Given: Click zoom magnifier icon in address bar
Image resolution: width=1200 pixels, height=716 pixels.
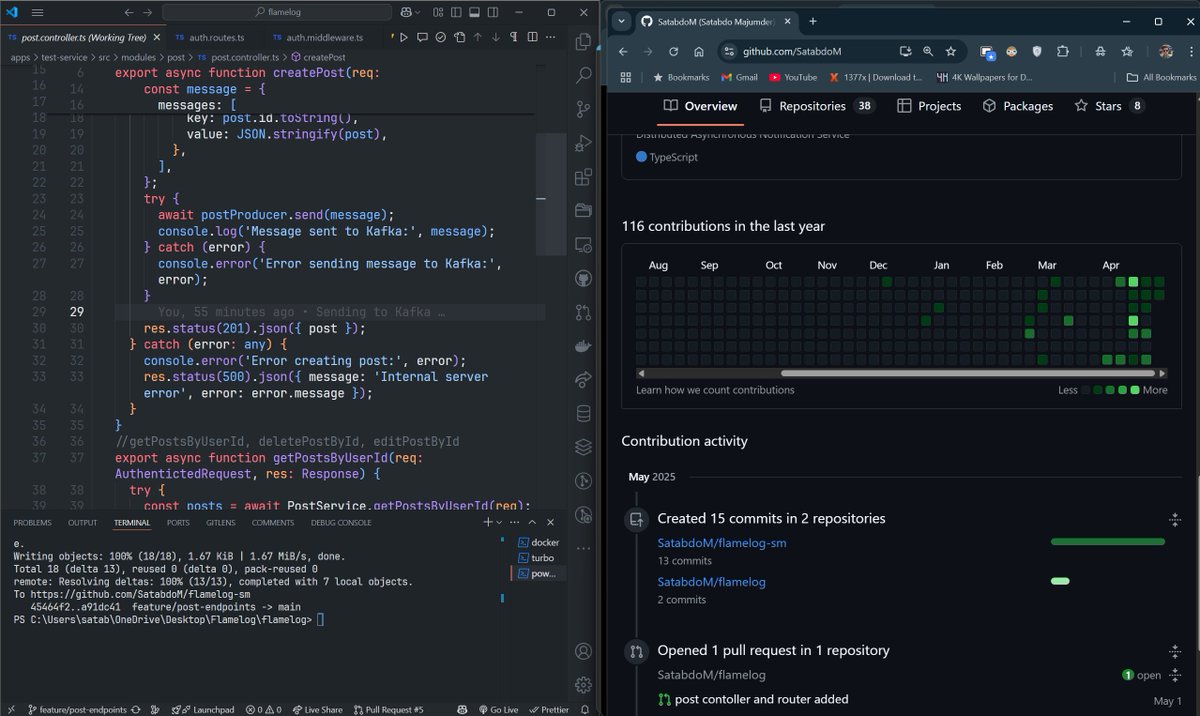Looking at the screenshot, I should 928,51.
